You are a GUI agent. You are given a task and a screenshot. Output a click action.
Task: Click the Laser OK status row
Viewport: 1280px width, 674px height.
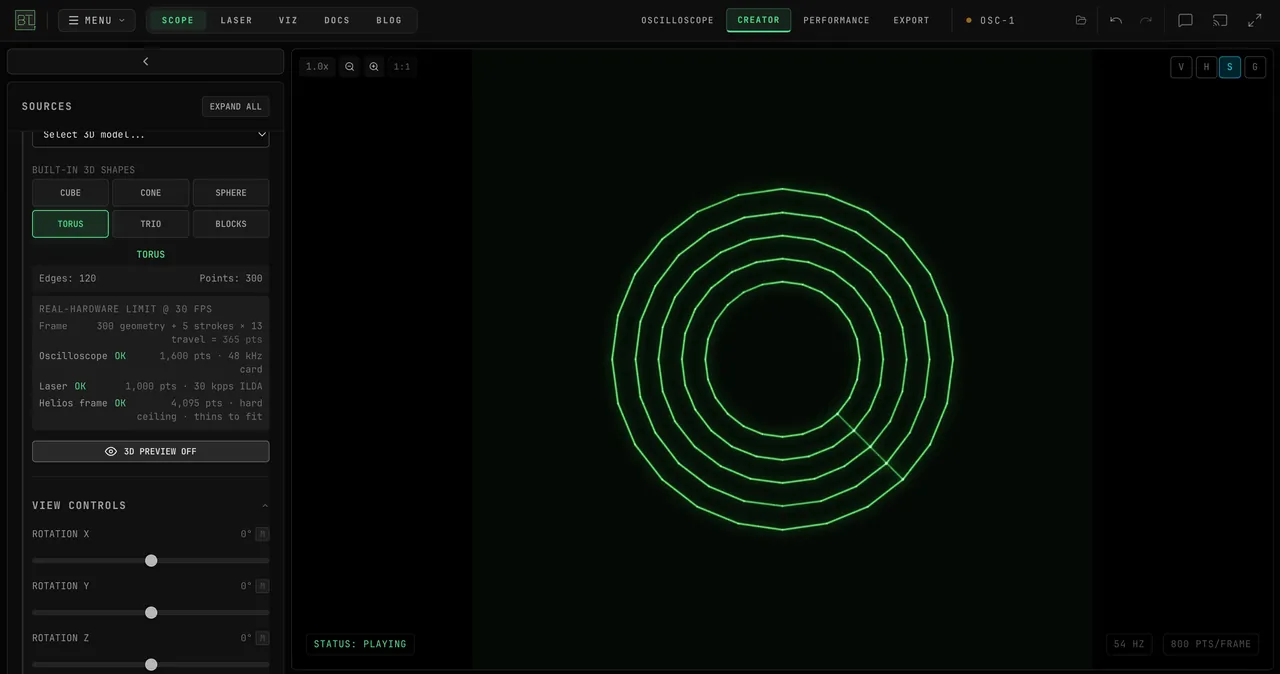click(151, 386)
